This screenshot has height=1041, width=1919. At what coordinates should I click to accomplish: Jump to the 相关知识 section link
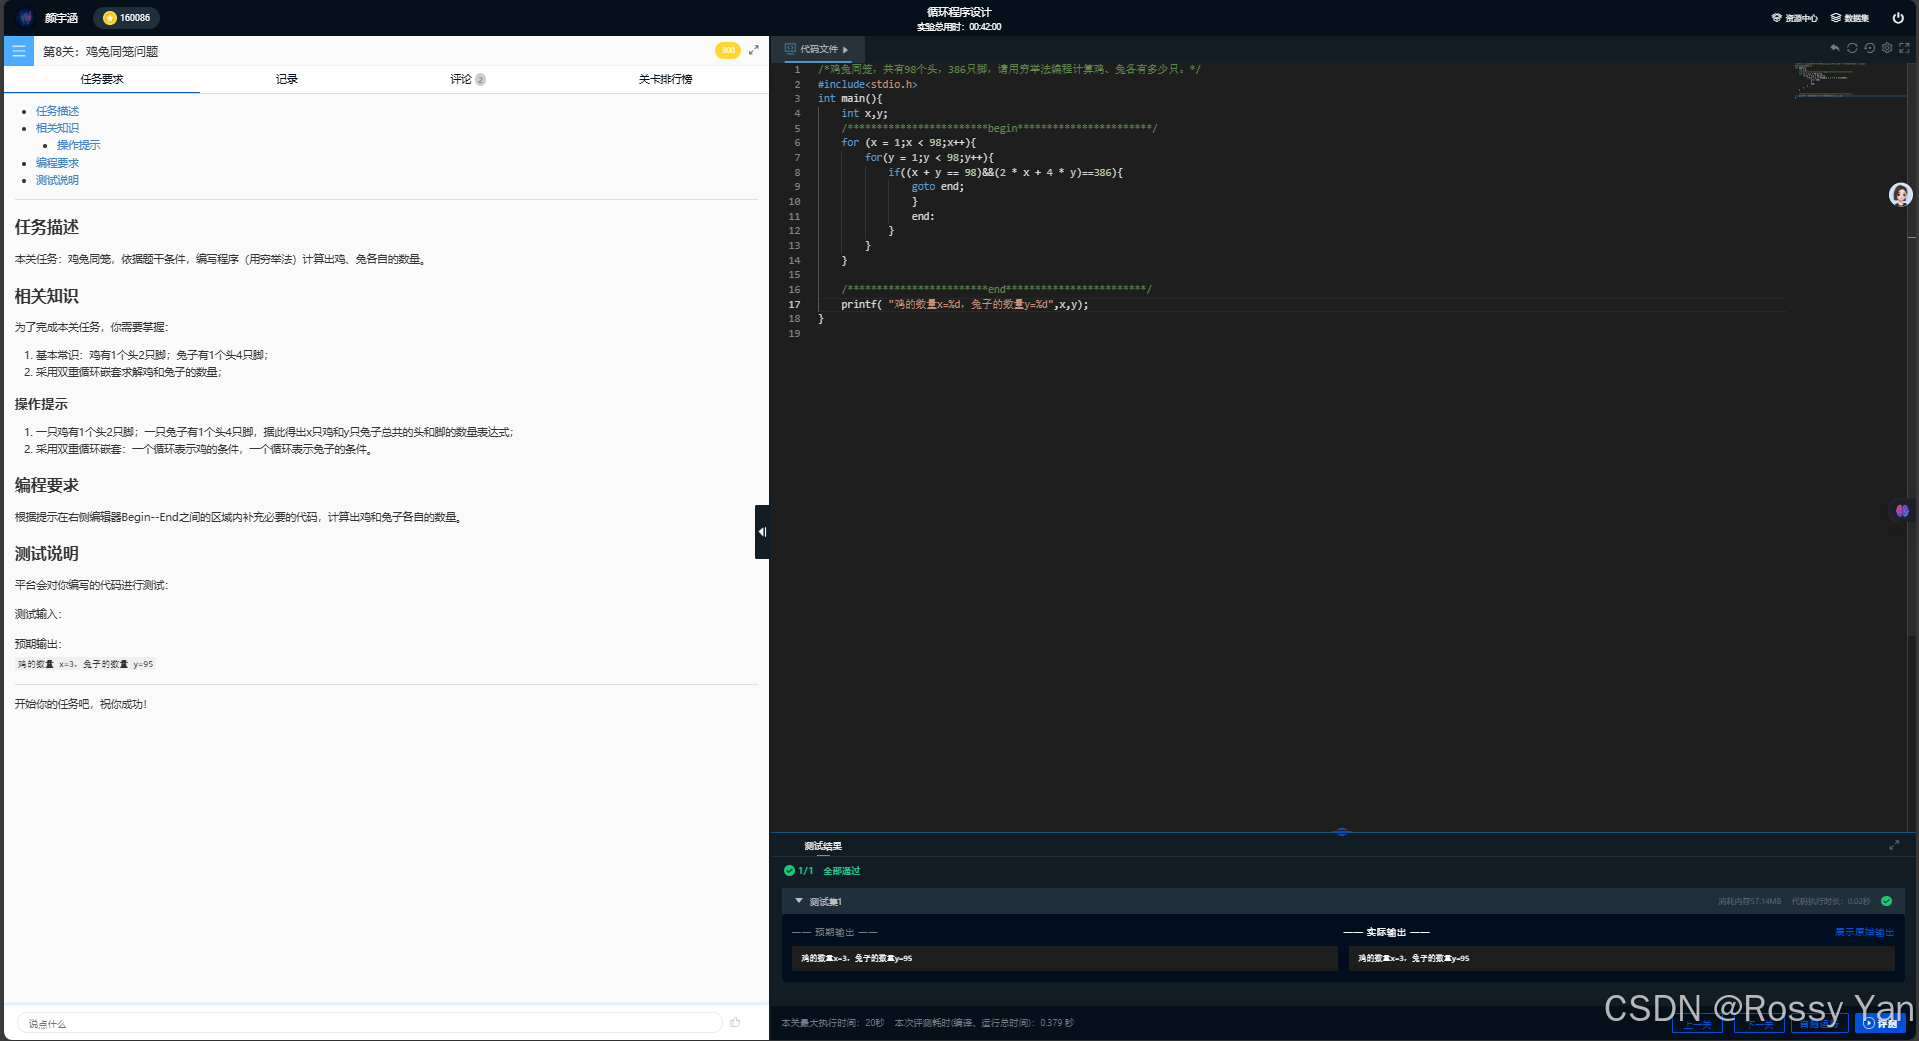pos(57,128)
